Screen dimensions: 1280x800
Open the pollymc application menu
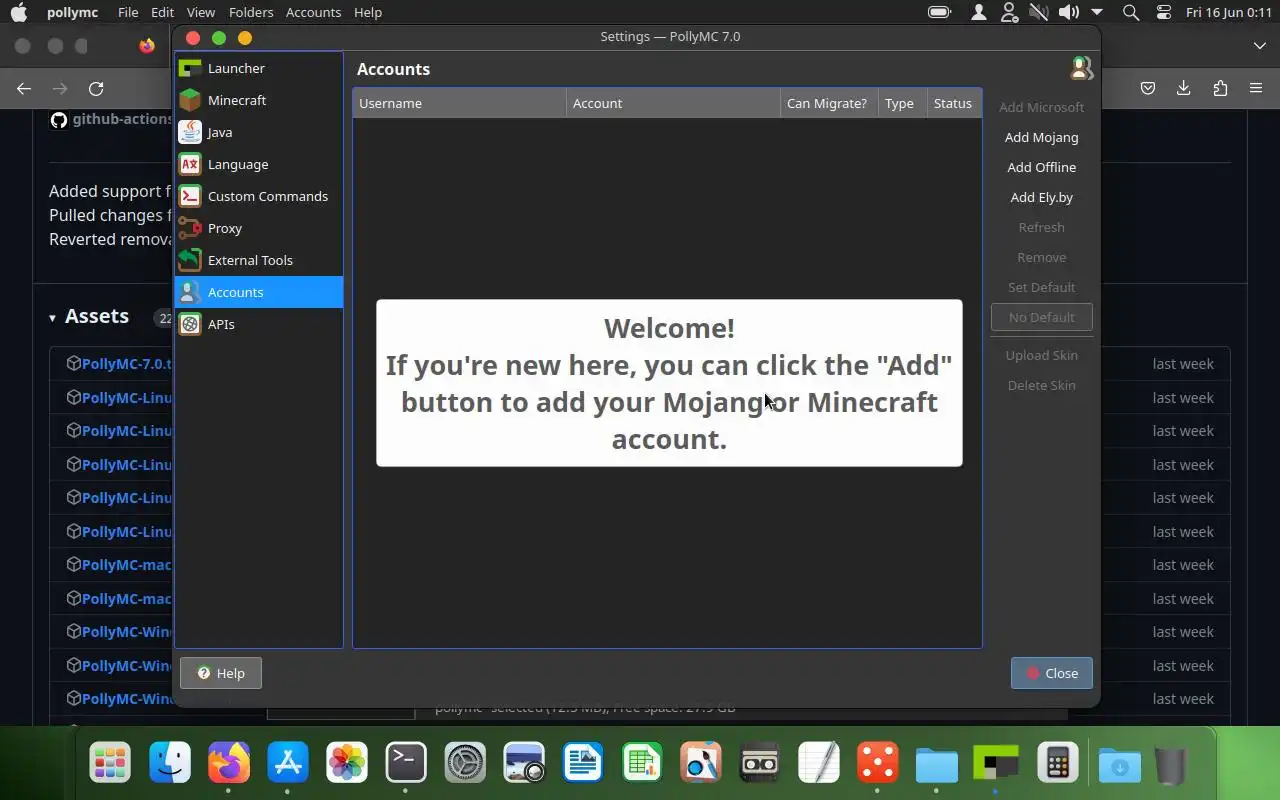pyautogui.click(x=72, y=12)
